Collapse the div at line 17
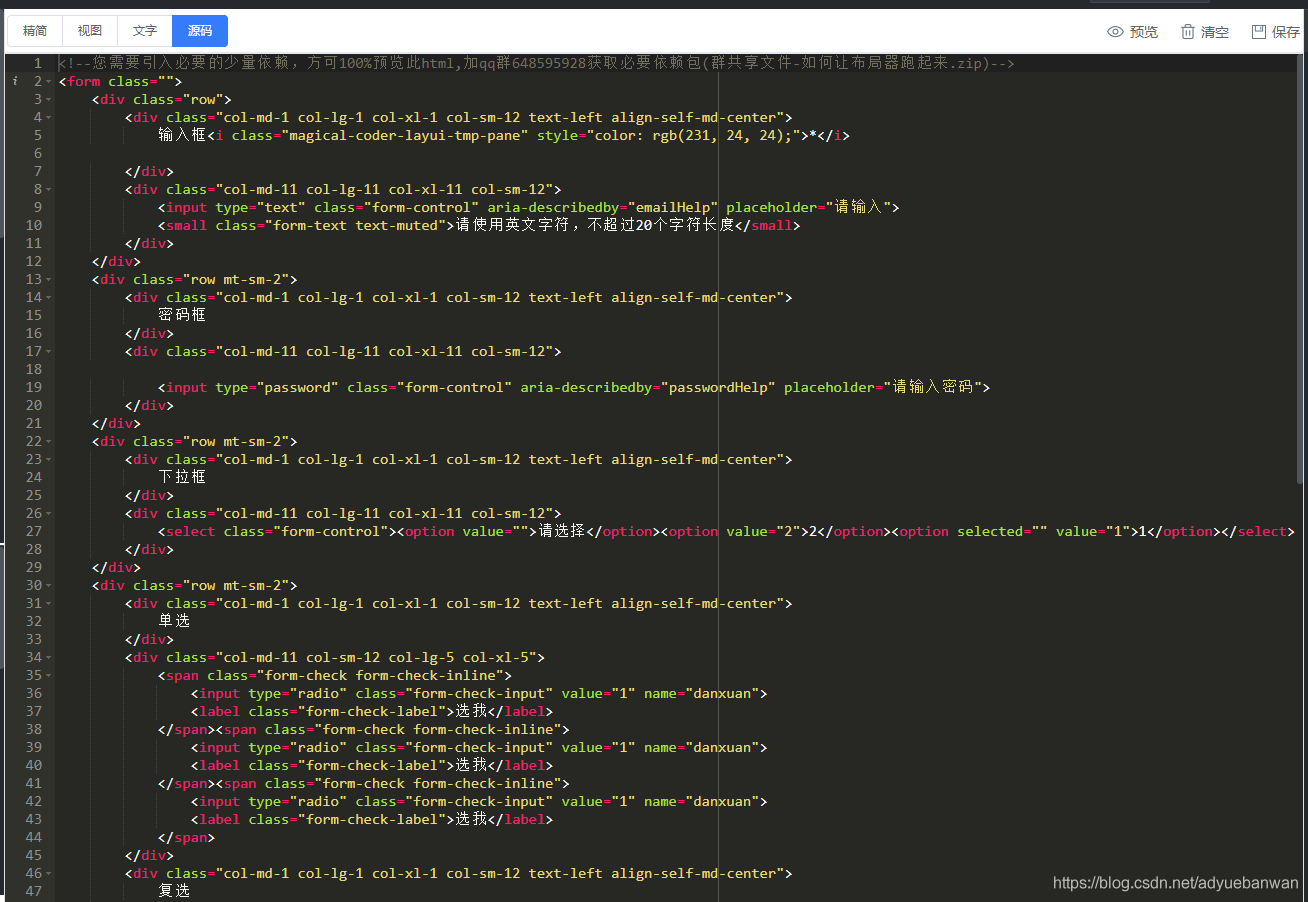1308x902 pixels. [50, 351]
